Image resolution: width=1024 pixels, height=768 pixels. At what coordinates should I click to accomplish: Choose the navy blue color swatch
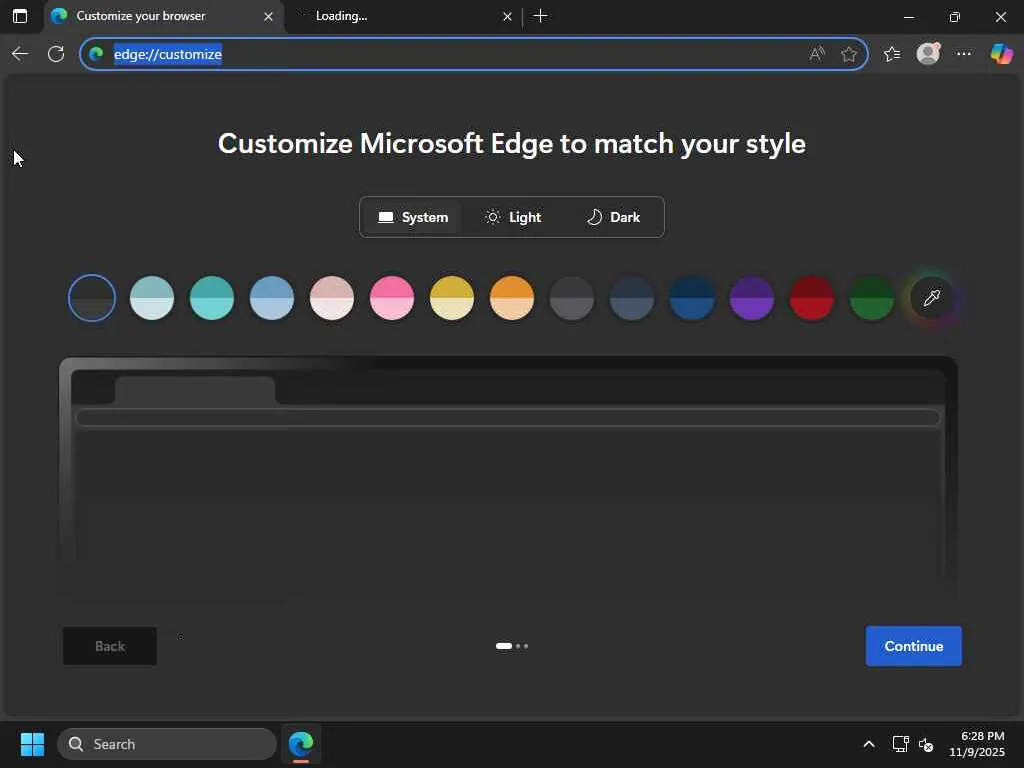[x=692, y=298]
